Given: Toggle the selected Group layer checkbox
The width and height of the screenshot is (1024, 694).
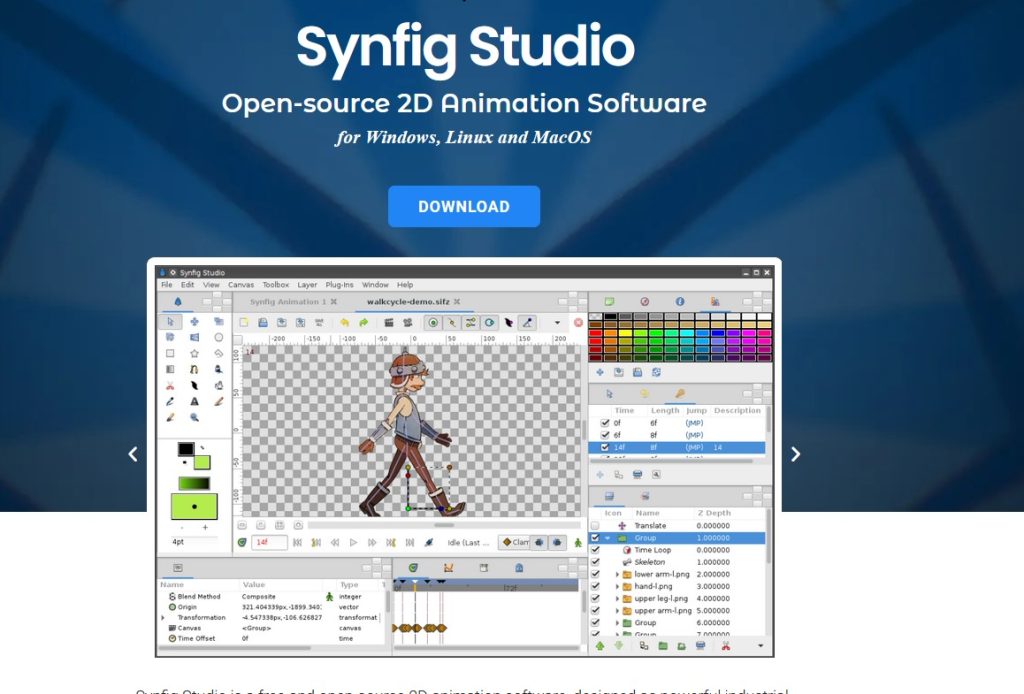Looking at the screenshot, I should point(595,538).
